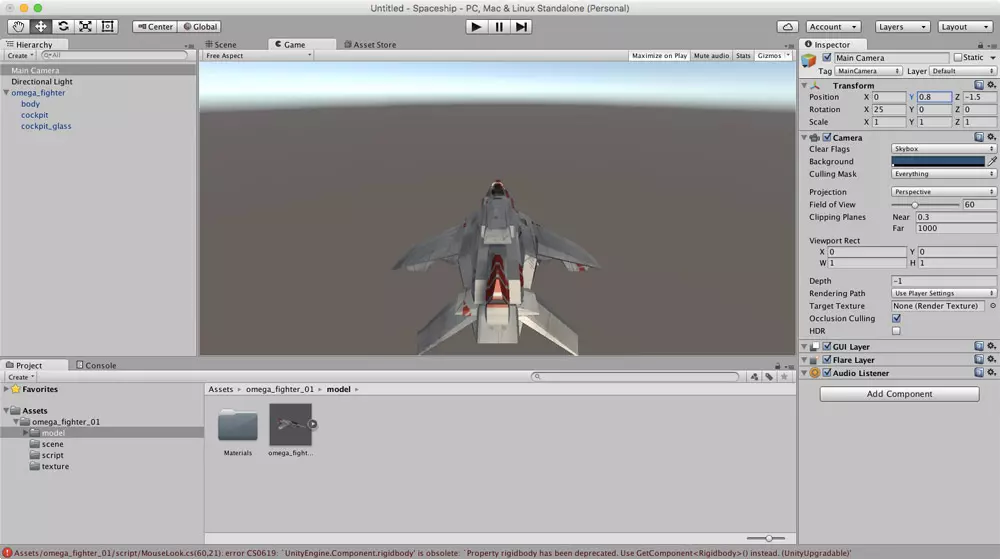Click the Position Y input field
1000x559 pixels.
coord(934,97)
